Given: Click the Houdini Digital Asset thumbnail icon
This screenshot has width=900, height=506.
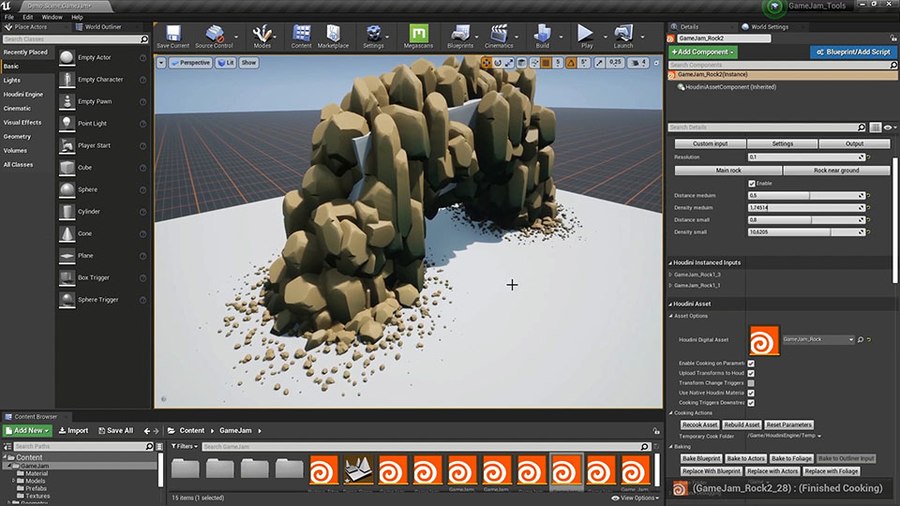Looking at the screenshot, I should (x=765, y=340).
